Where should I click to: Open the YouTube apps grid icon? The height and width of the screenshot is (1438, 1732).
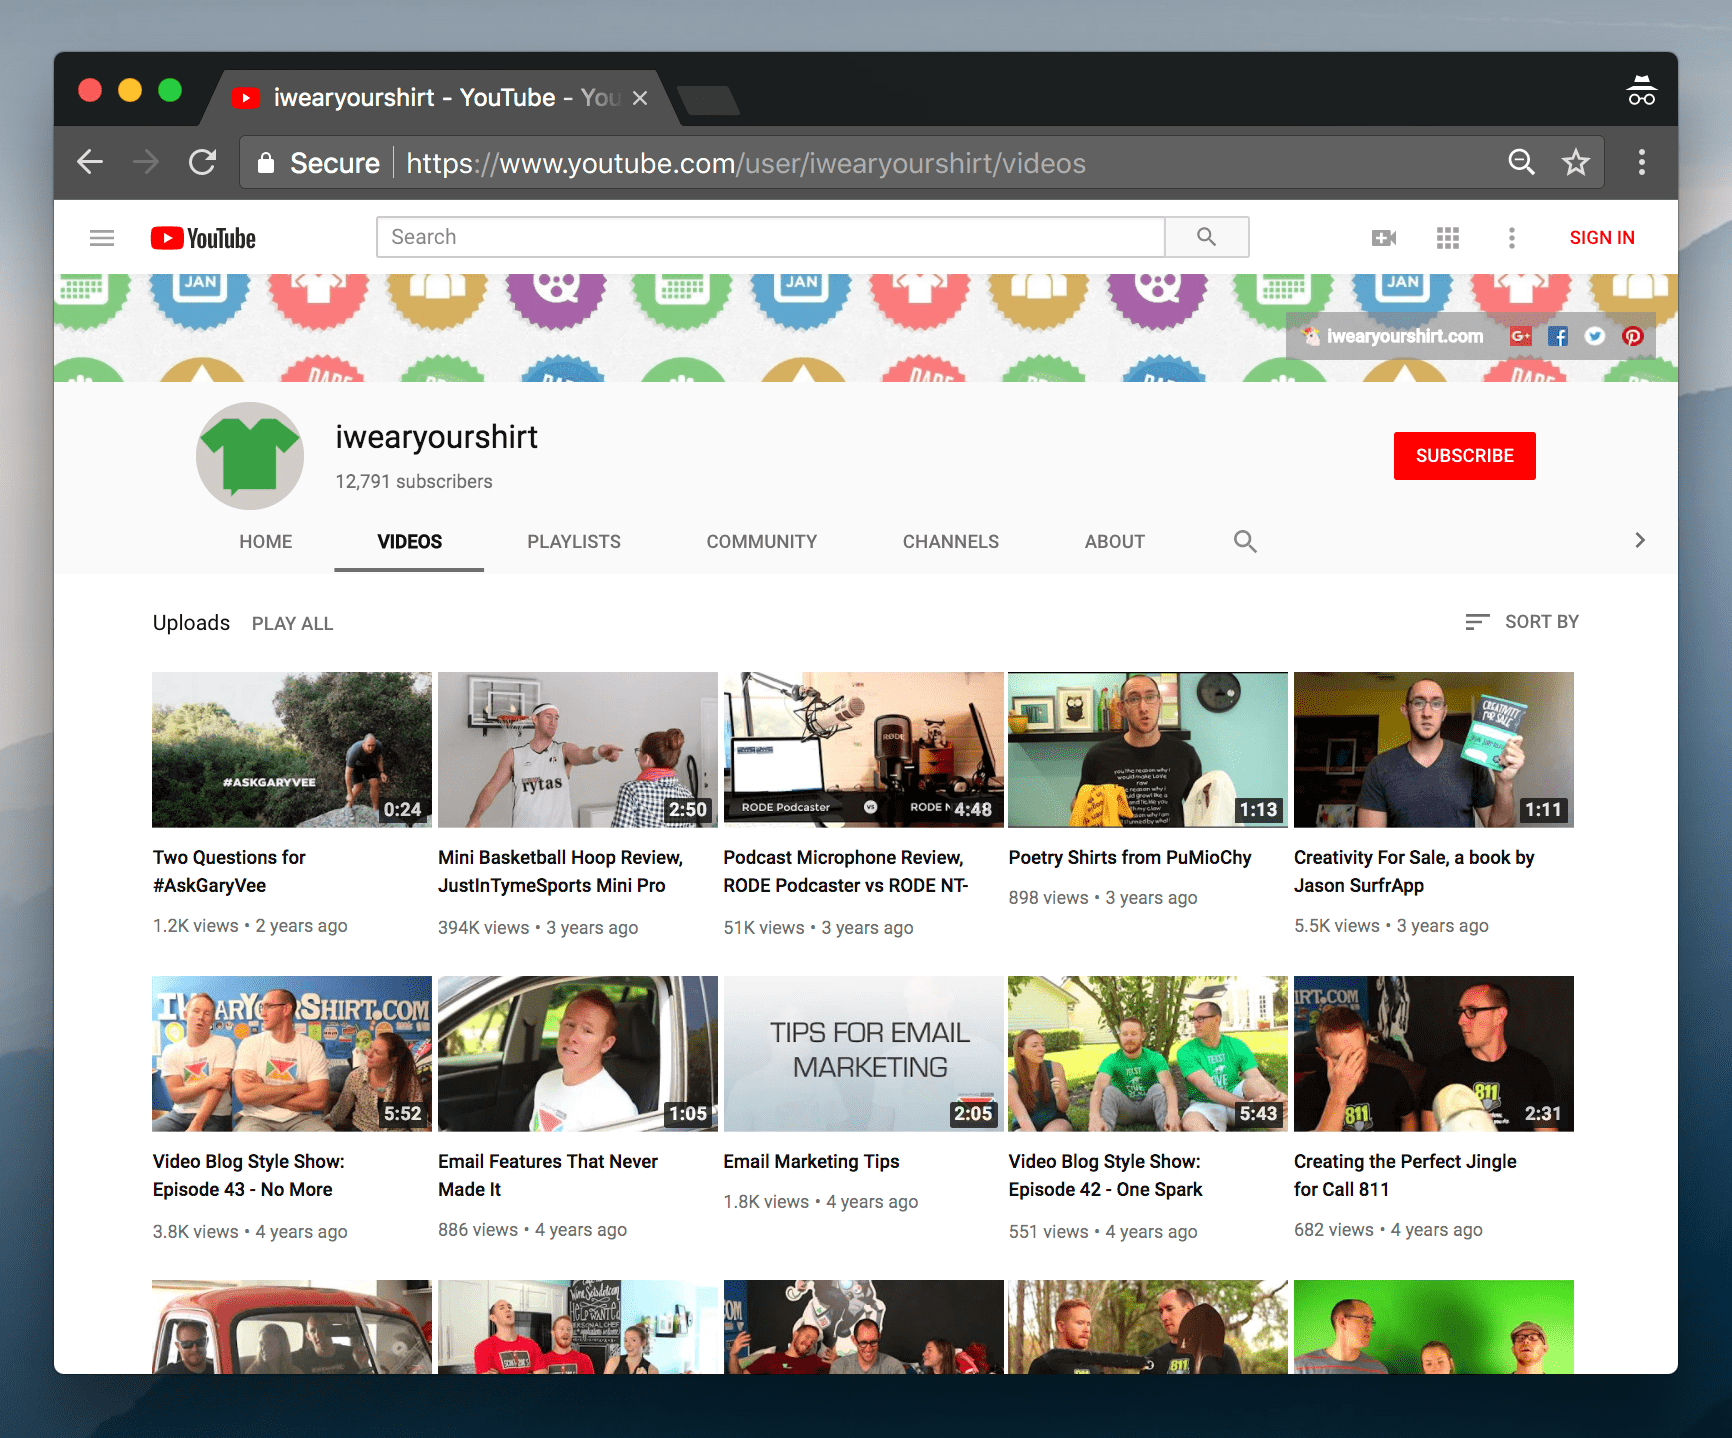[x=1448, y=238]
